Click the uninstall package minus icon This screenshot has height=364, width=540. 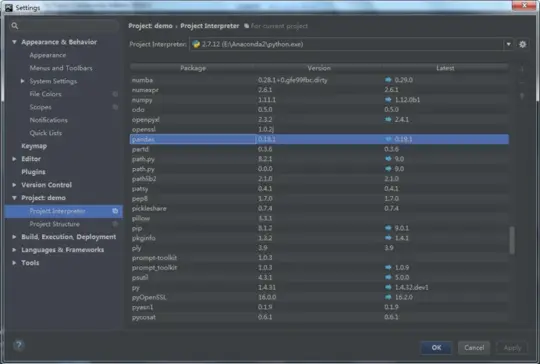(x=522, y=83)
